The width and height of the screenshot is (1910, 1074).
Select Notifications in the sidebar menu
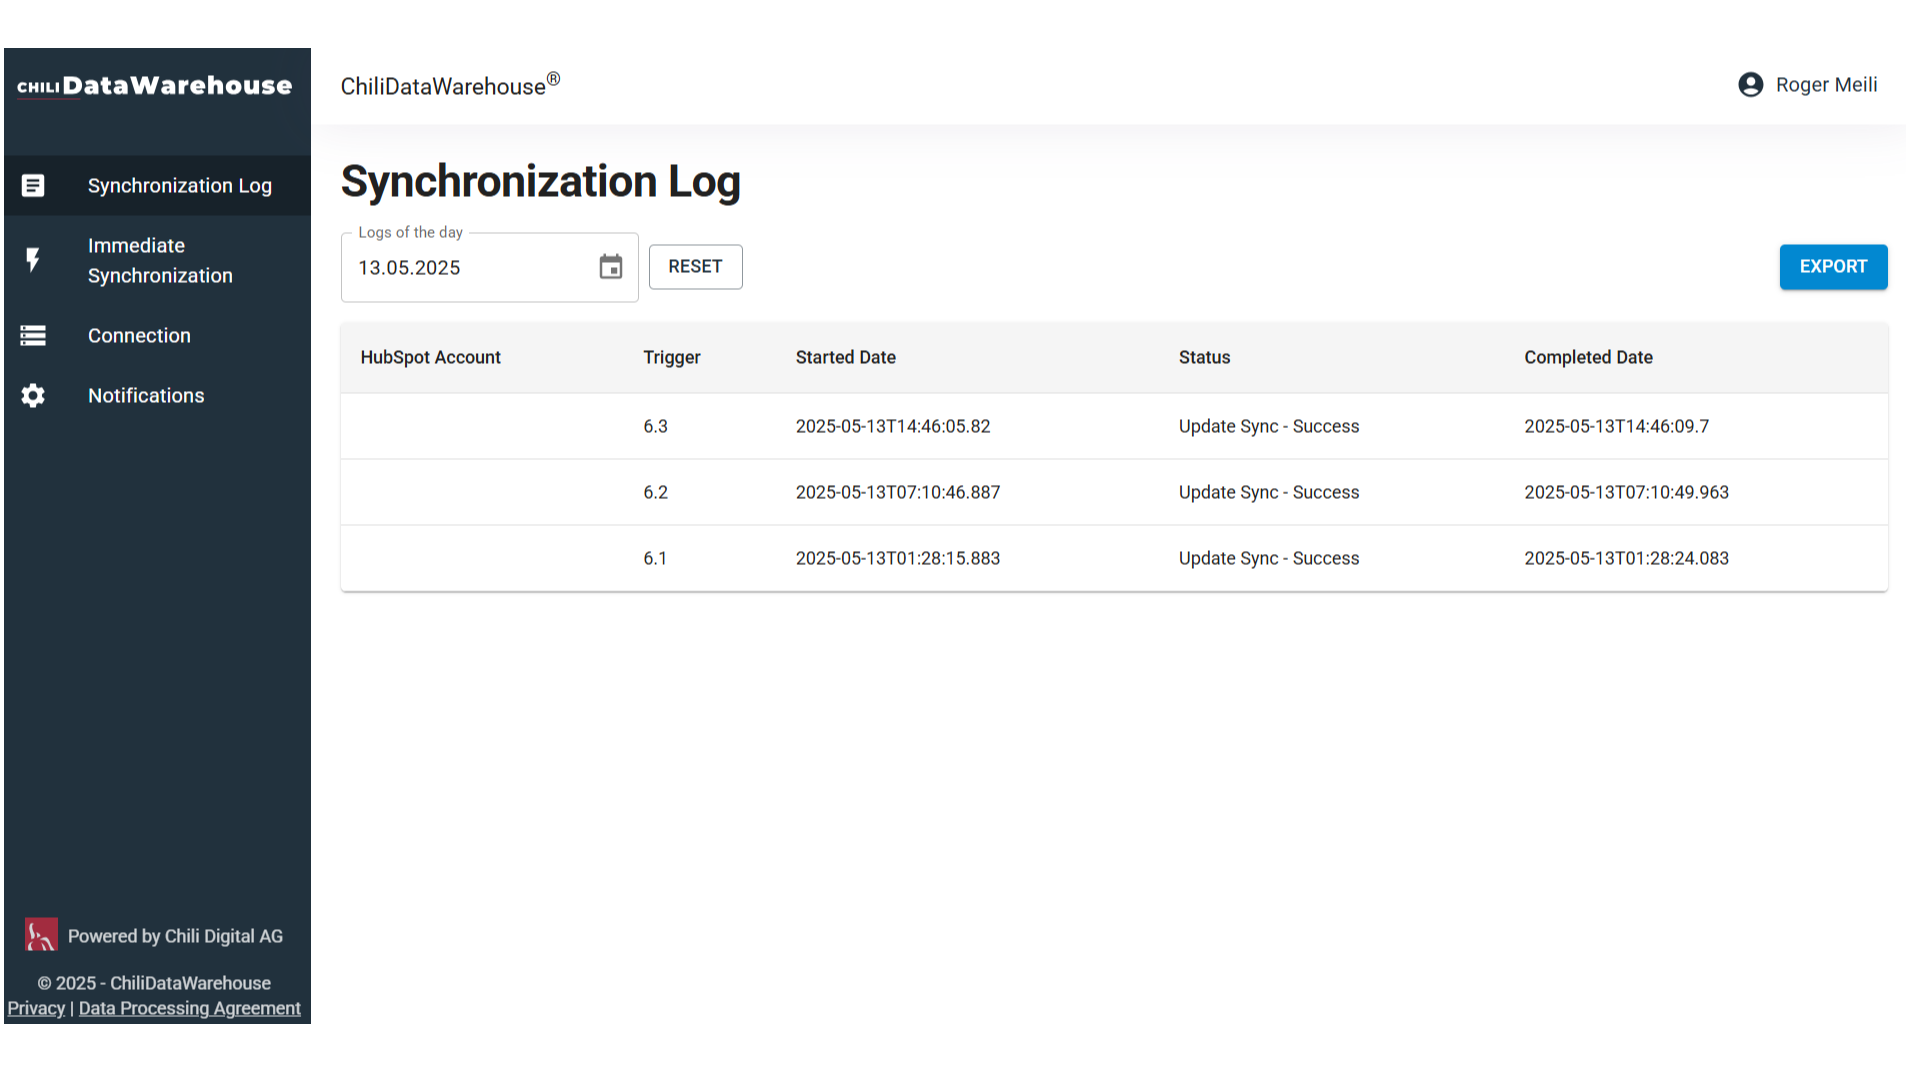tap(146, 396)
